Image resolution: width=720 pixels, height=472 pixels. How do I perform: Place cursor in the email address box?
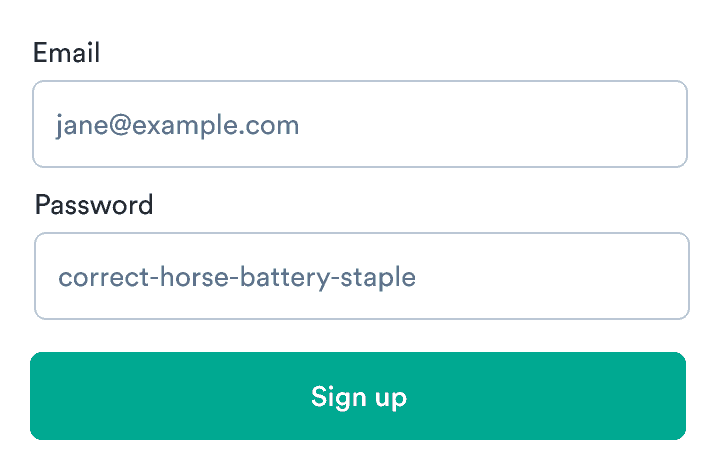360,124
